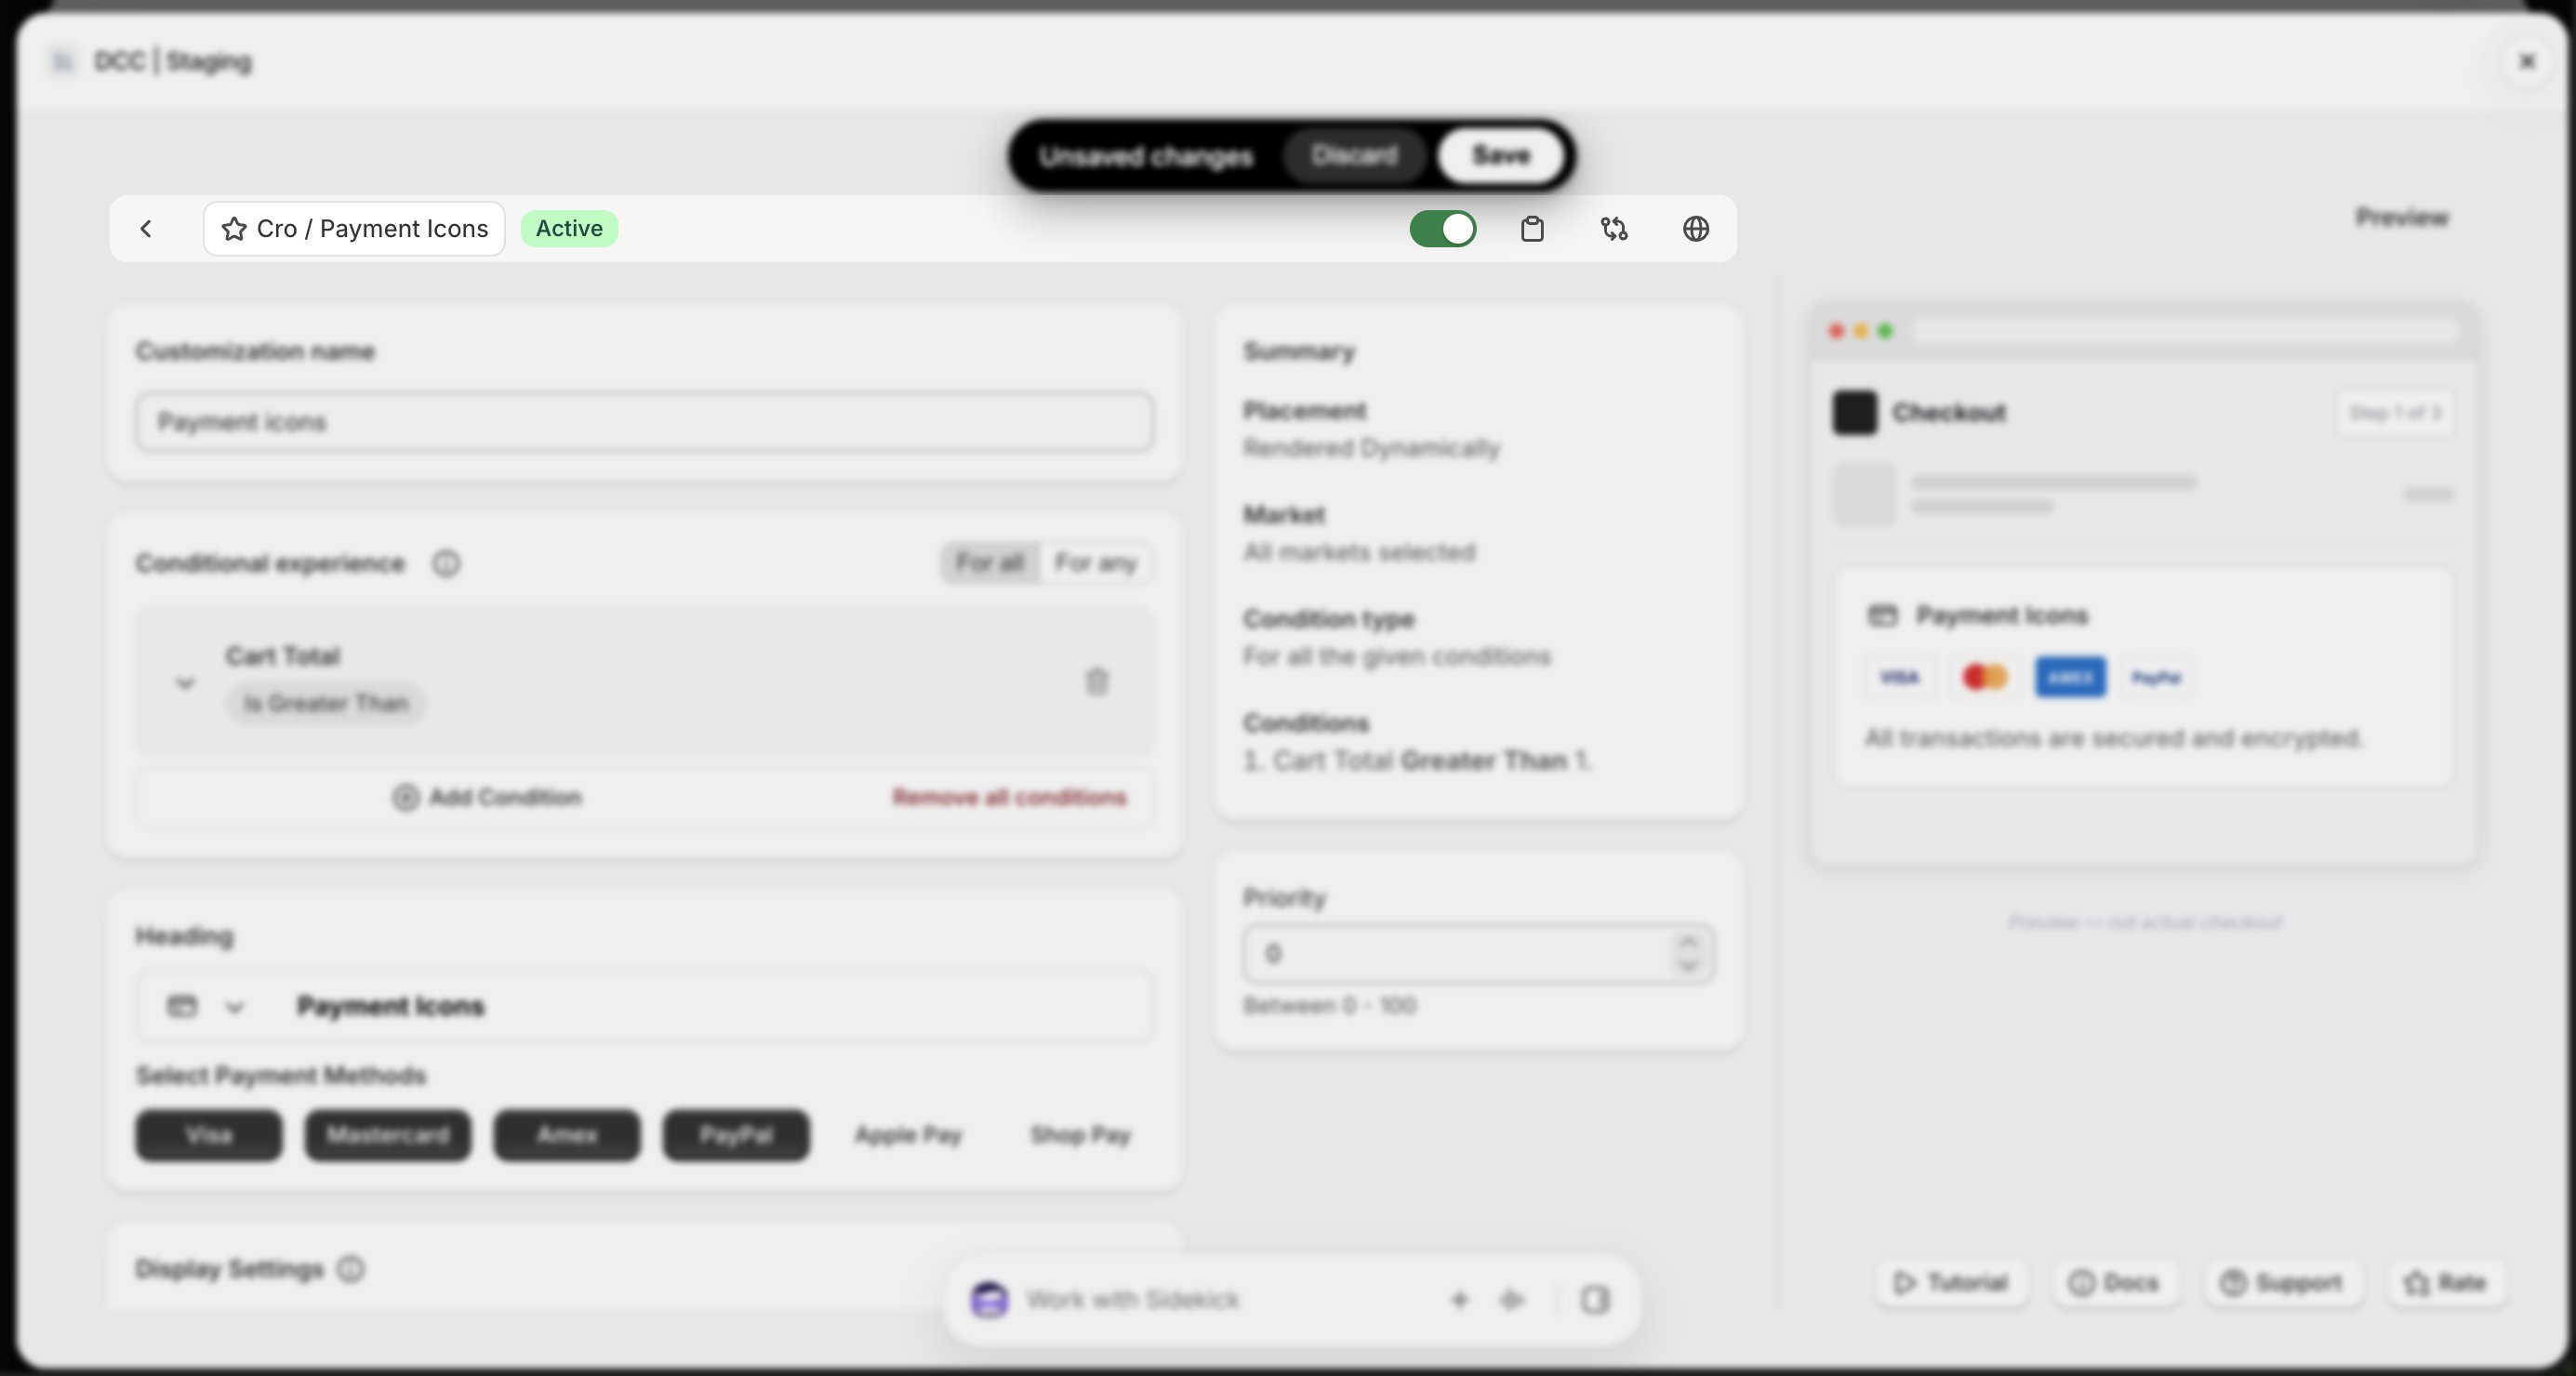This screenshot has width=2576, height=1376.
Task: Add Condition to conditional experience
Action: [487, 797]
